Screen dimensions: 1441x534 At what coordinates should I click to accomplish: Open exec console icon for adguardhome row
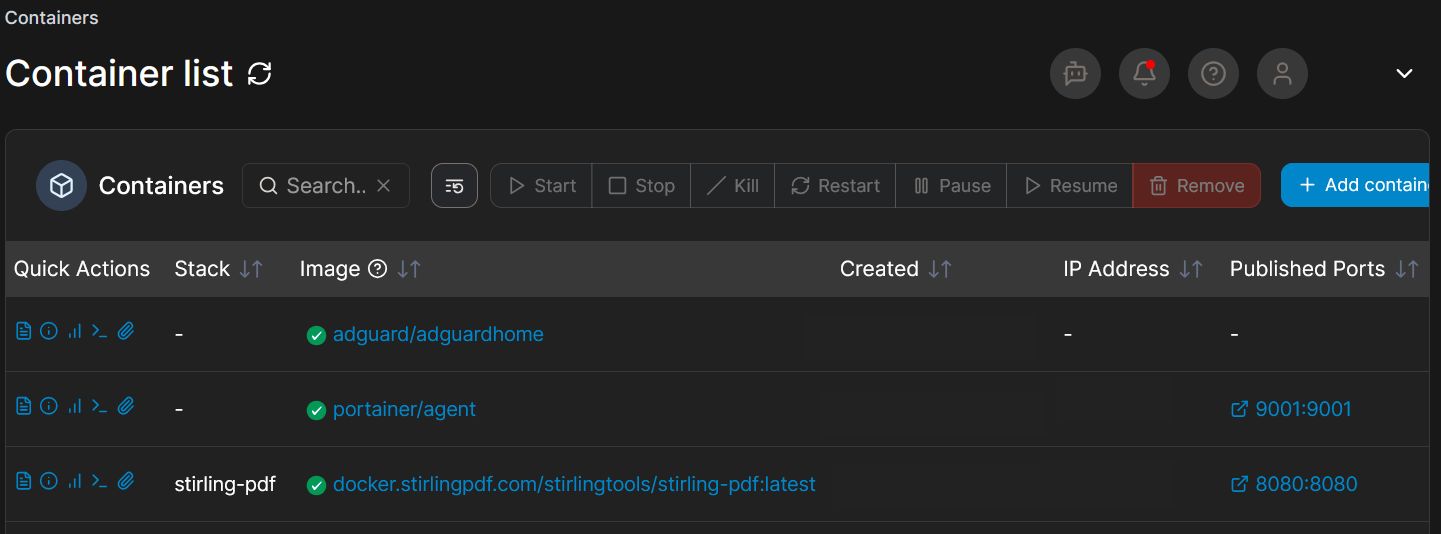99,331
